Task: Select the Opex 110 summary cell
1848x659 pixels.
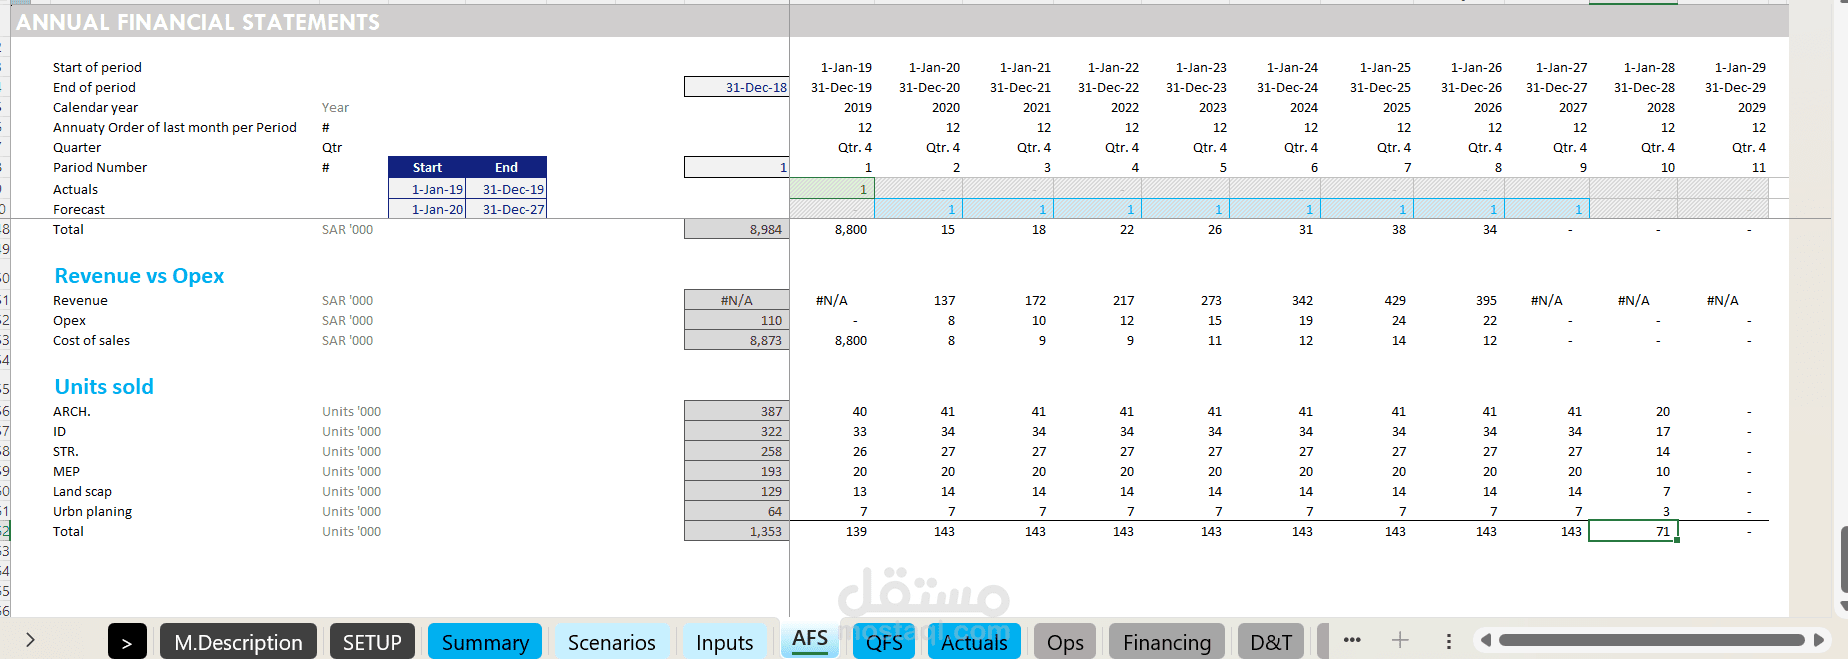Action: pos(737,320)
